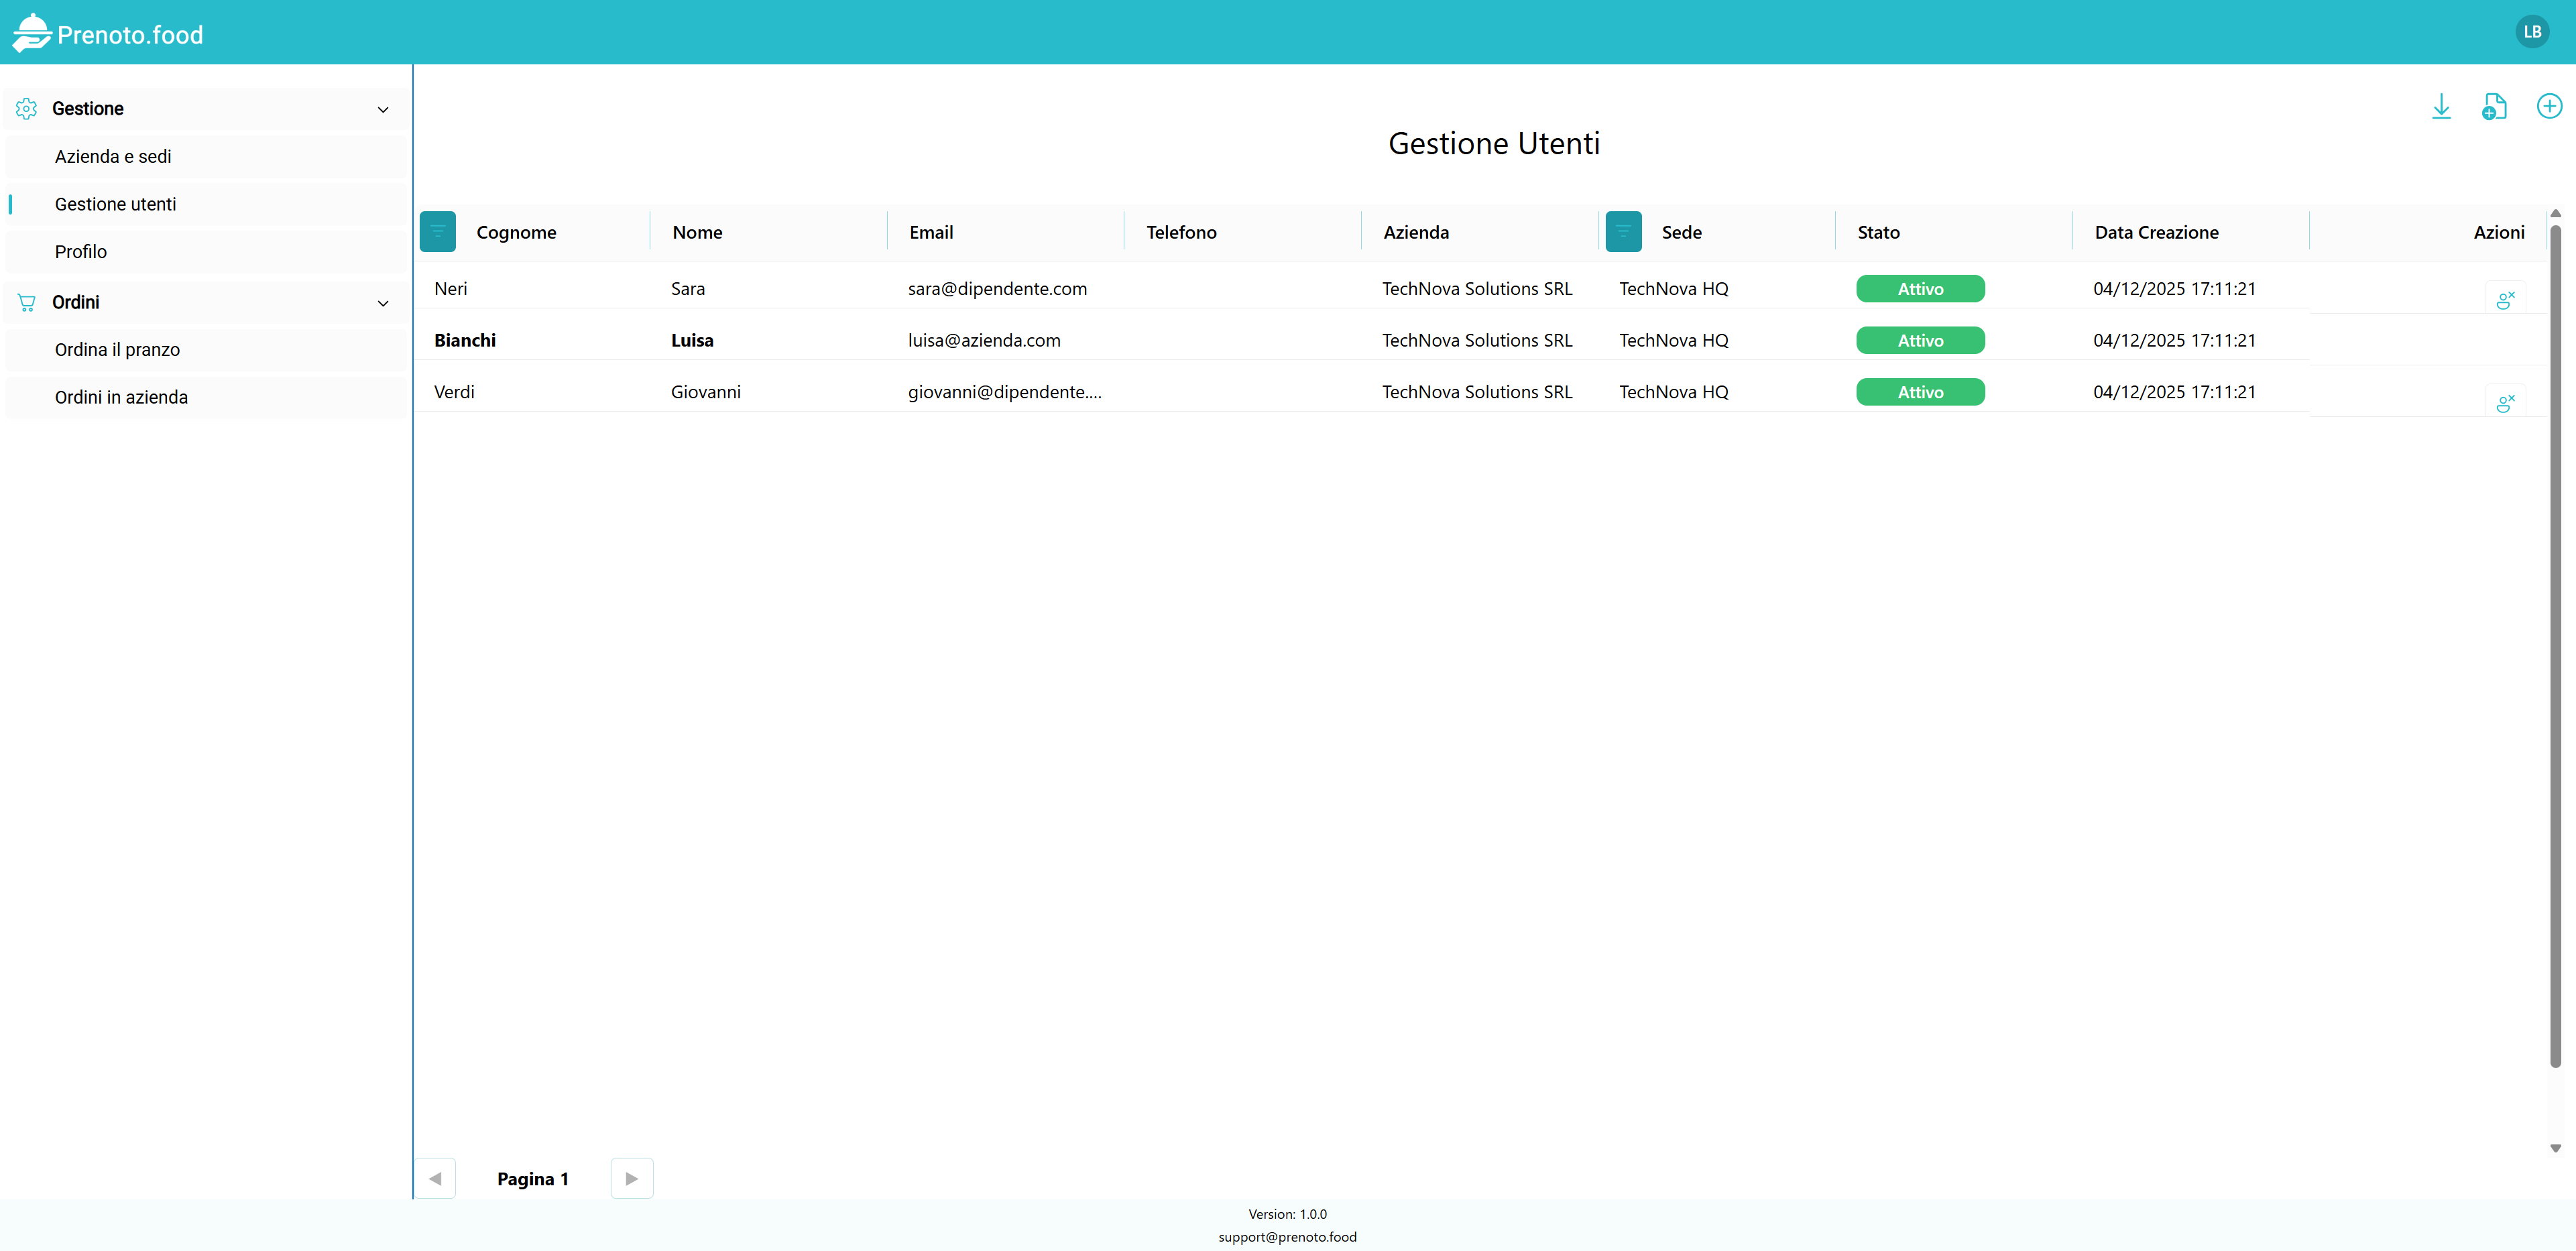Go to next page arrow

click(632, 1178)
